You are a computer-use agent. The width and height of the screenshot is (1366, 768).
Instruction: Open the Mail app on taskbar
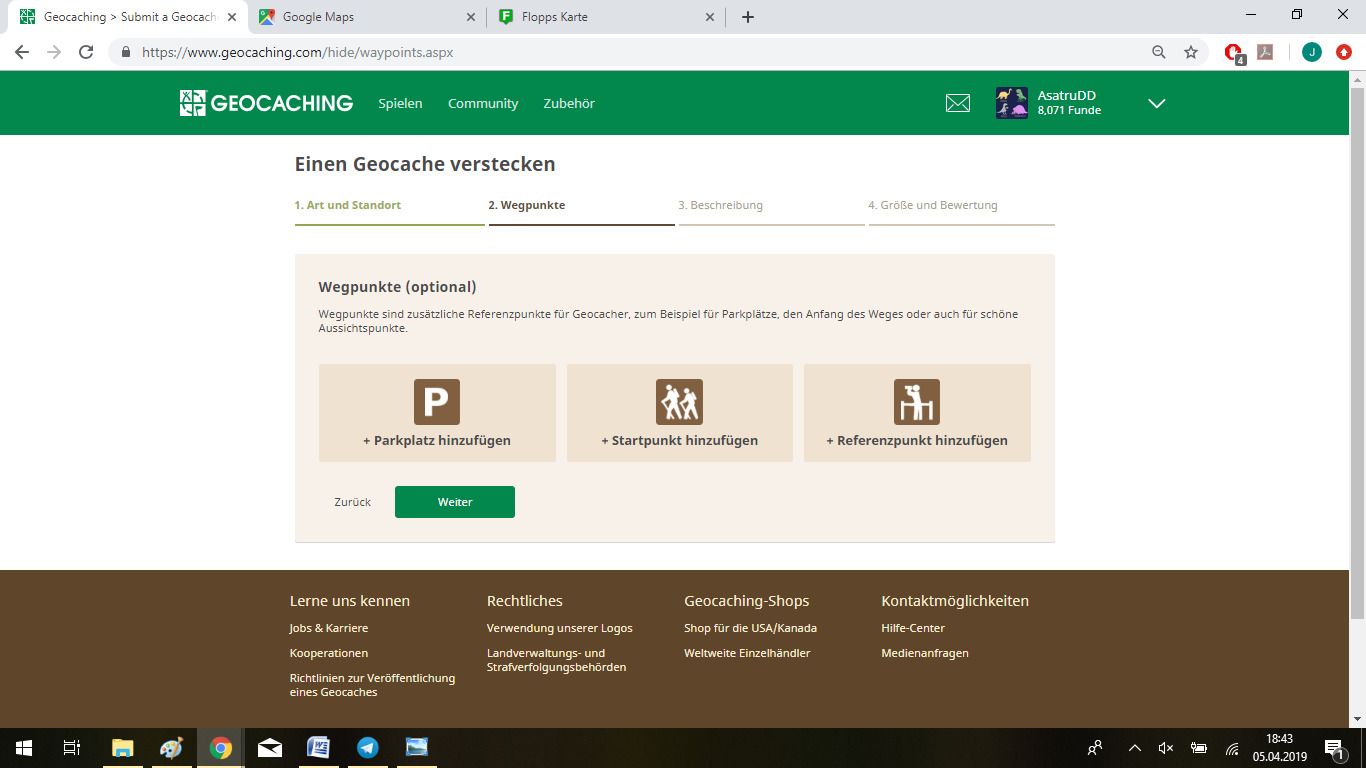270,747
